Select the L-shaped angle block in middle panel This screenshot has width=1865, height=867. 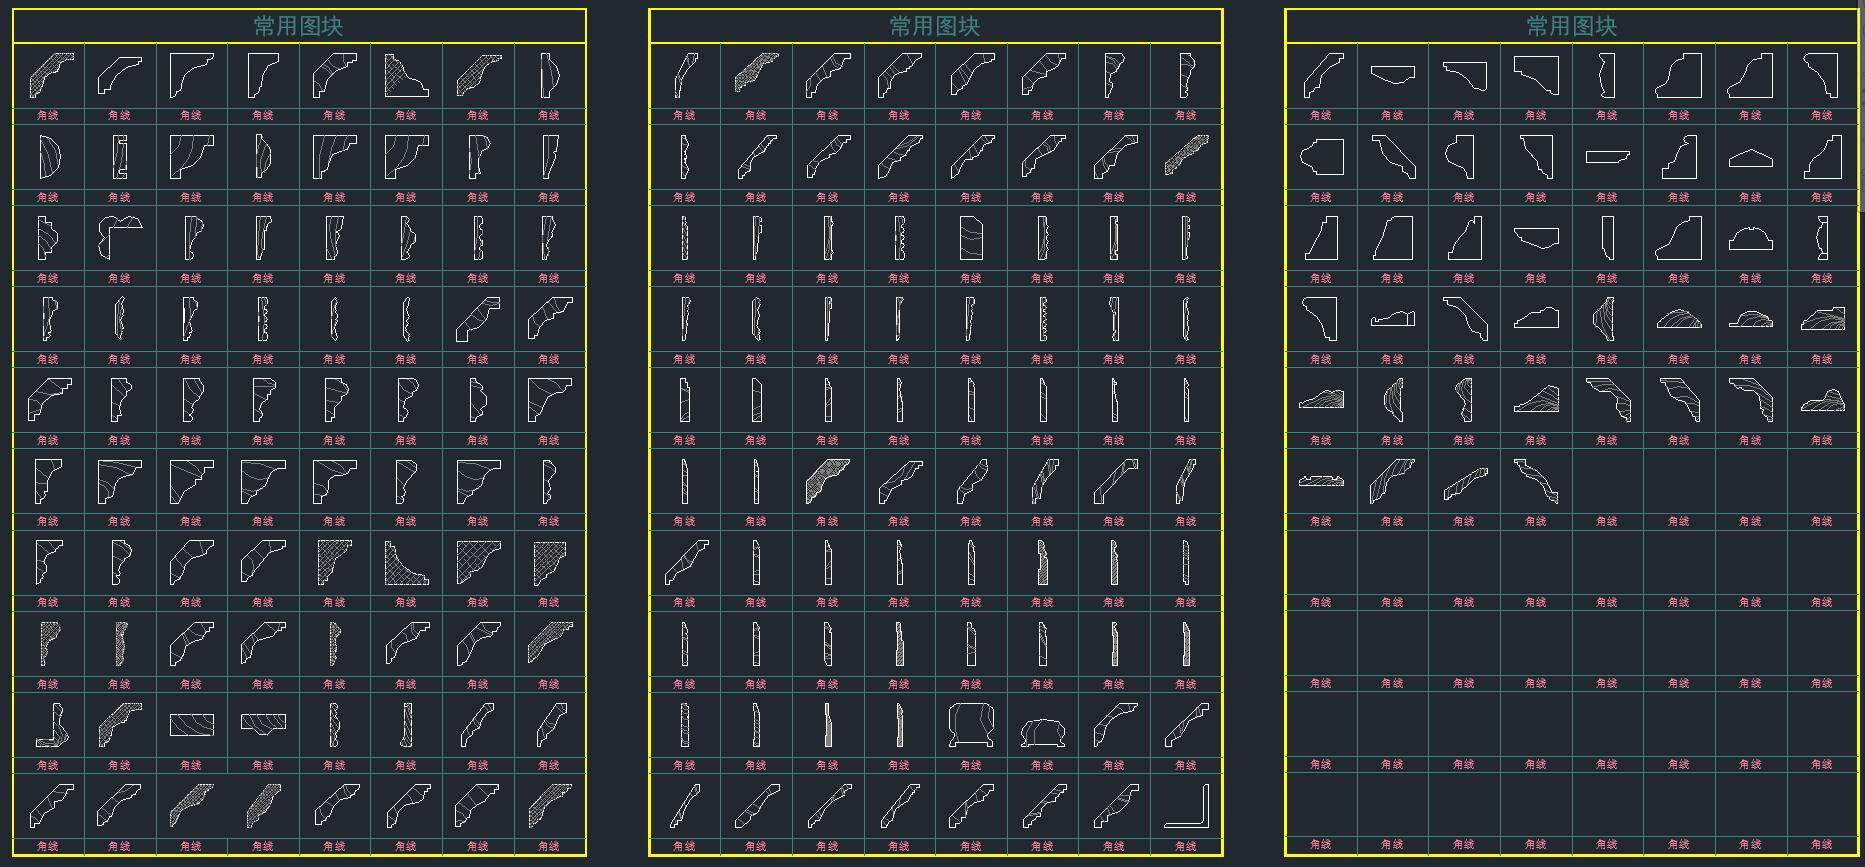pyautogui.click(x=1186, y=807)
